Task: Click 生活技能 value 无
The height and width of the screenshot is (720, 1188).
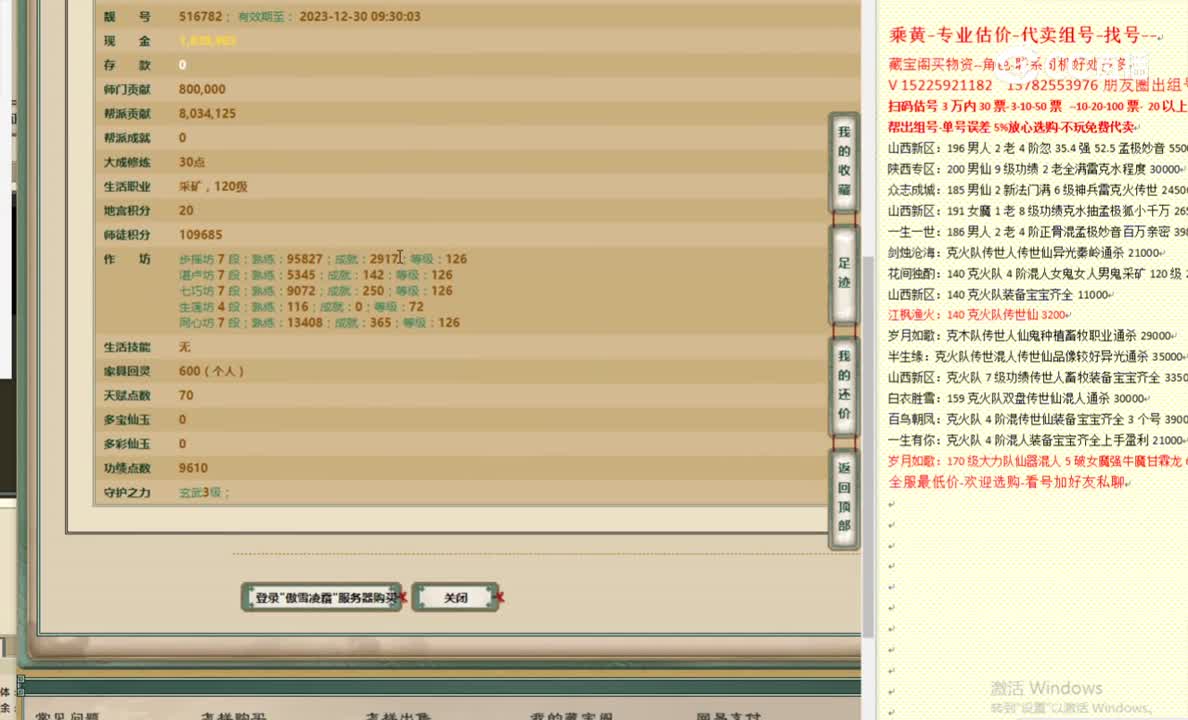Action: 185,346
